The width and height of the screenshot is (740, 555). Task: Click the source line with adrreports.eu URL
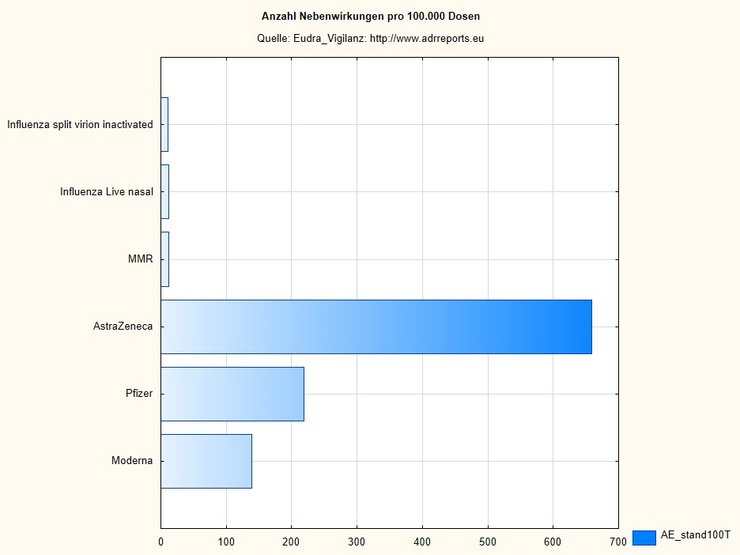tap(370, 38)
